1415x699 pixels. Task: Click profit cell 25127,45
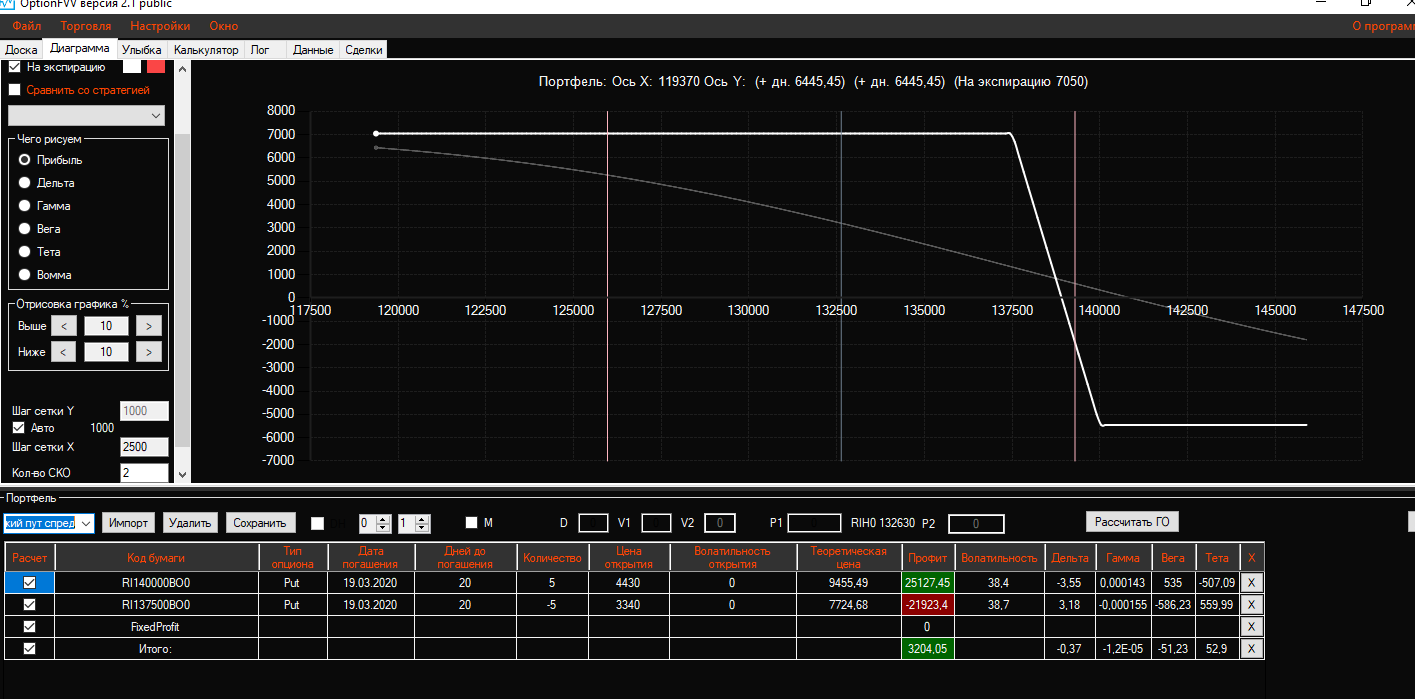coord(927,582)
